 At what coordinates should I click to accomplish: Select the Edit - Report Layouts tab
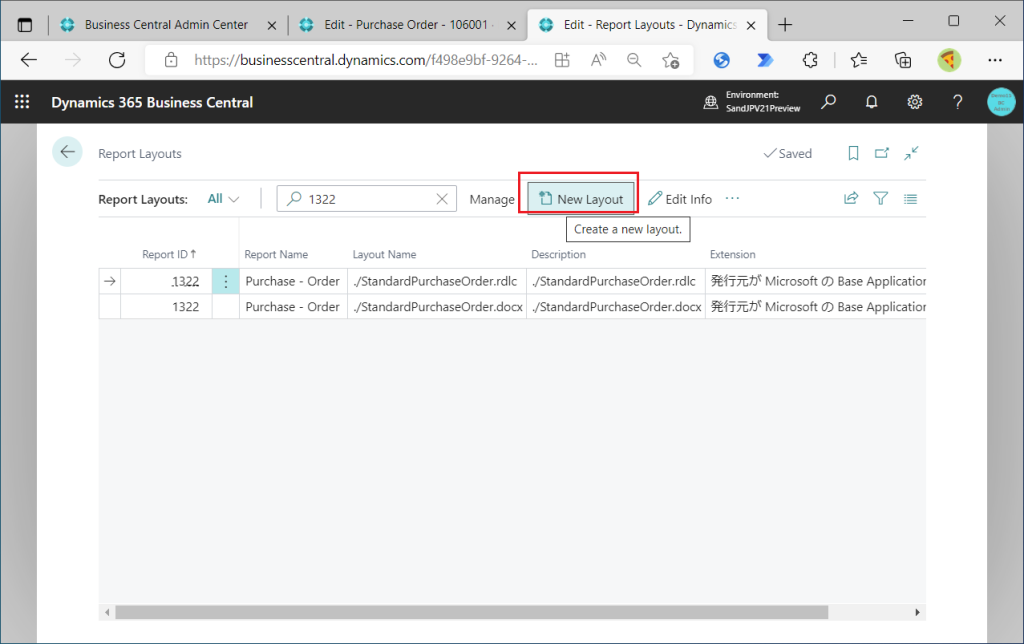click(648, 25)
